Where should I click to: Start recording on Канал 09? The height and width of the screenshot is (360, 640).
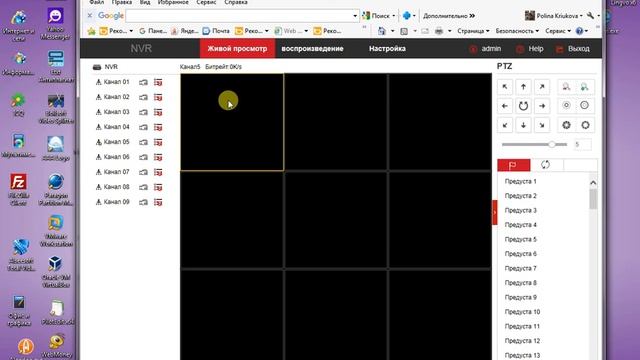[x=158, y=202]
